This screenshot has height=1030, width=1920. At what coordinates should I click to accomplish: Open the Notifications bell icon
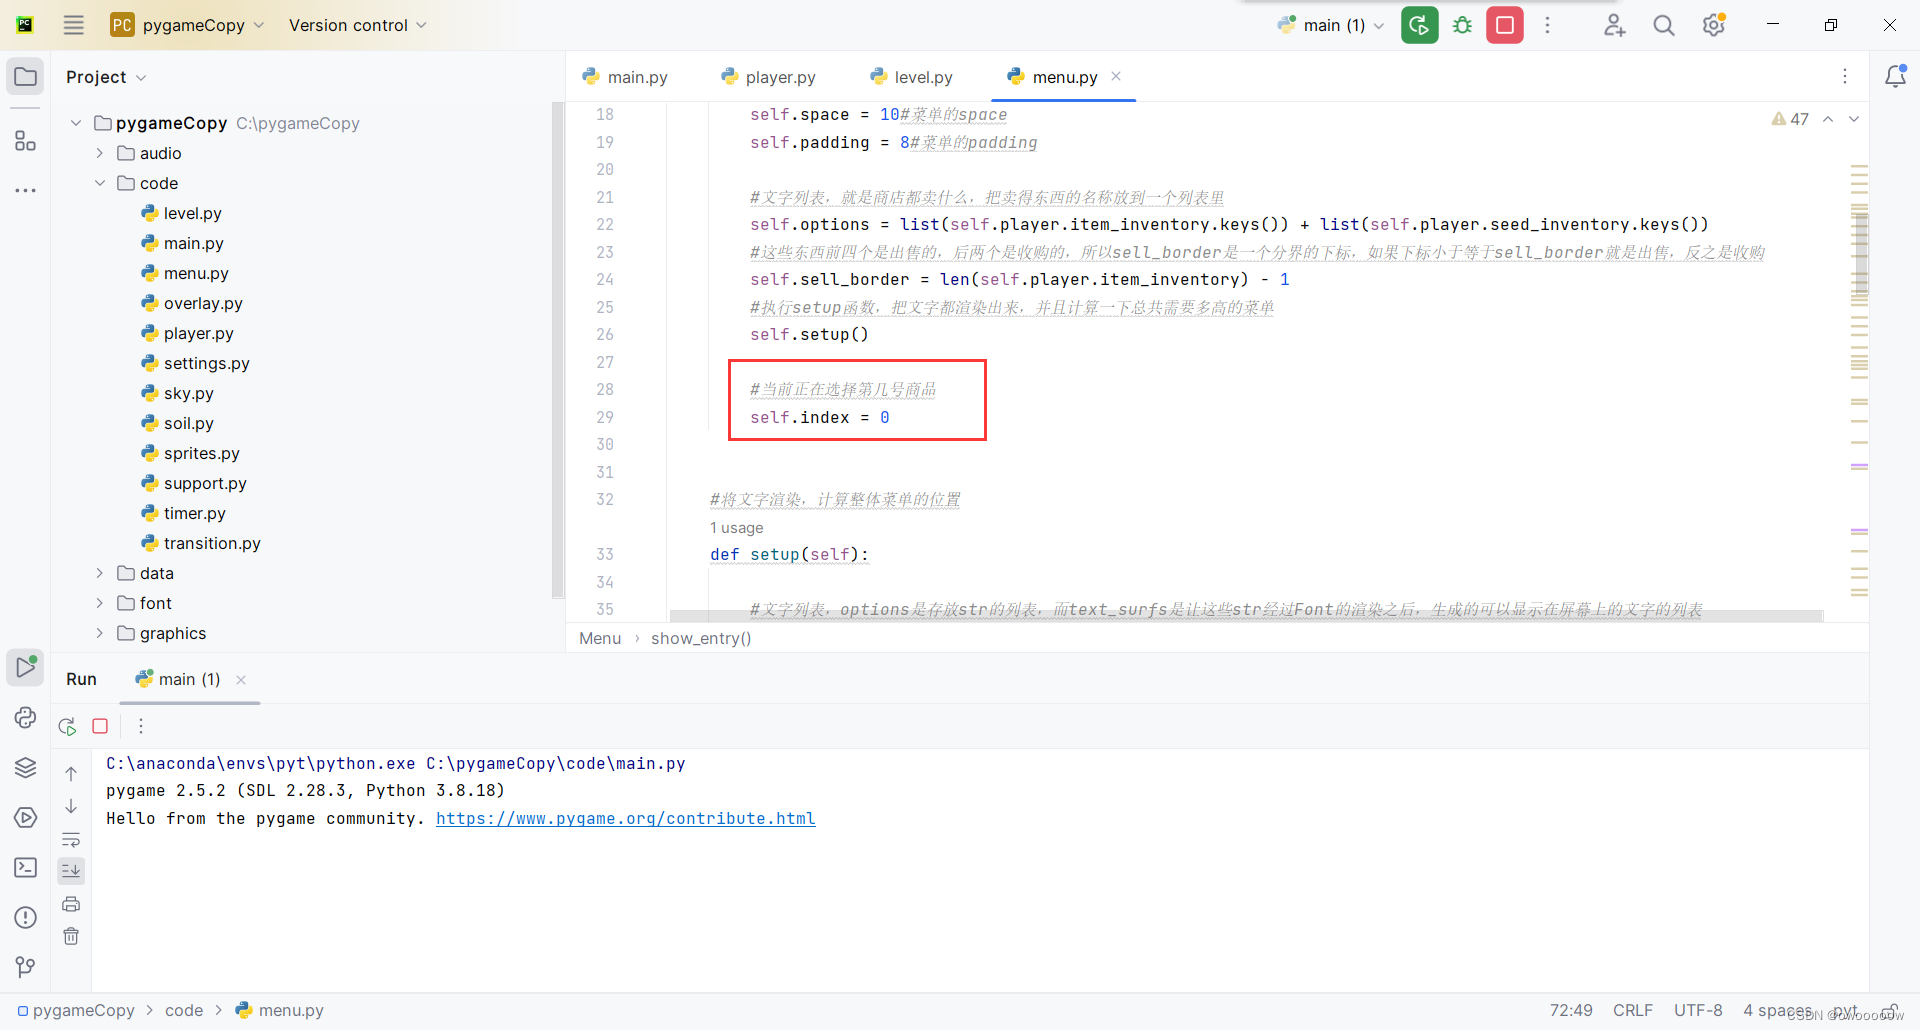click(x=1895, y=76)
